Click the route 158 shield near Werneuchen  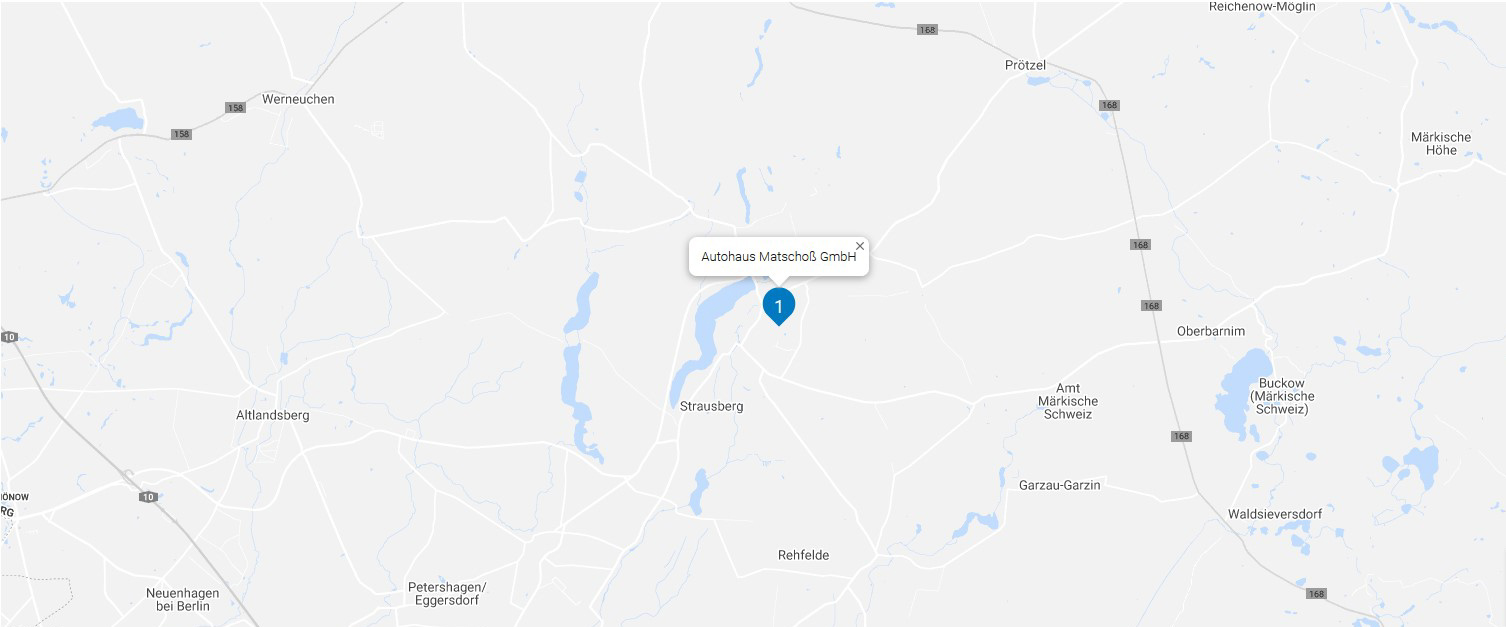coord(235,107)
